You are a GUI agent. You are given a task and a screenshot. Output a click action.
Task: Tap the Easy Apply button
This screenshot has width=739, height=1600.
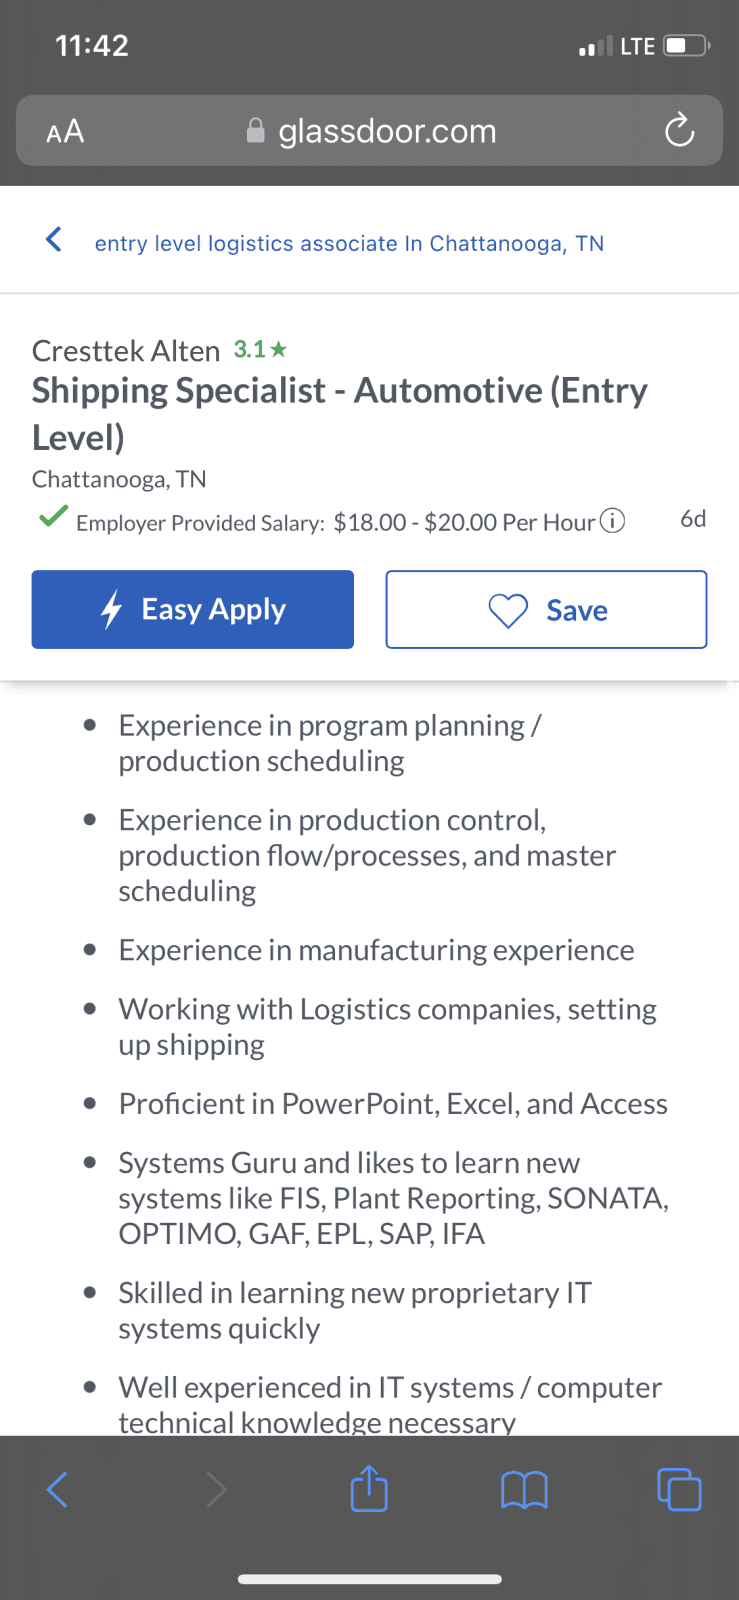(193, 609)
